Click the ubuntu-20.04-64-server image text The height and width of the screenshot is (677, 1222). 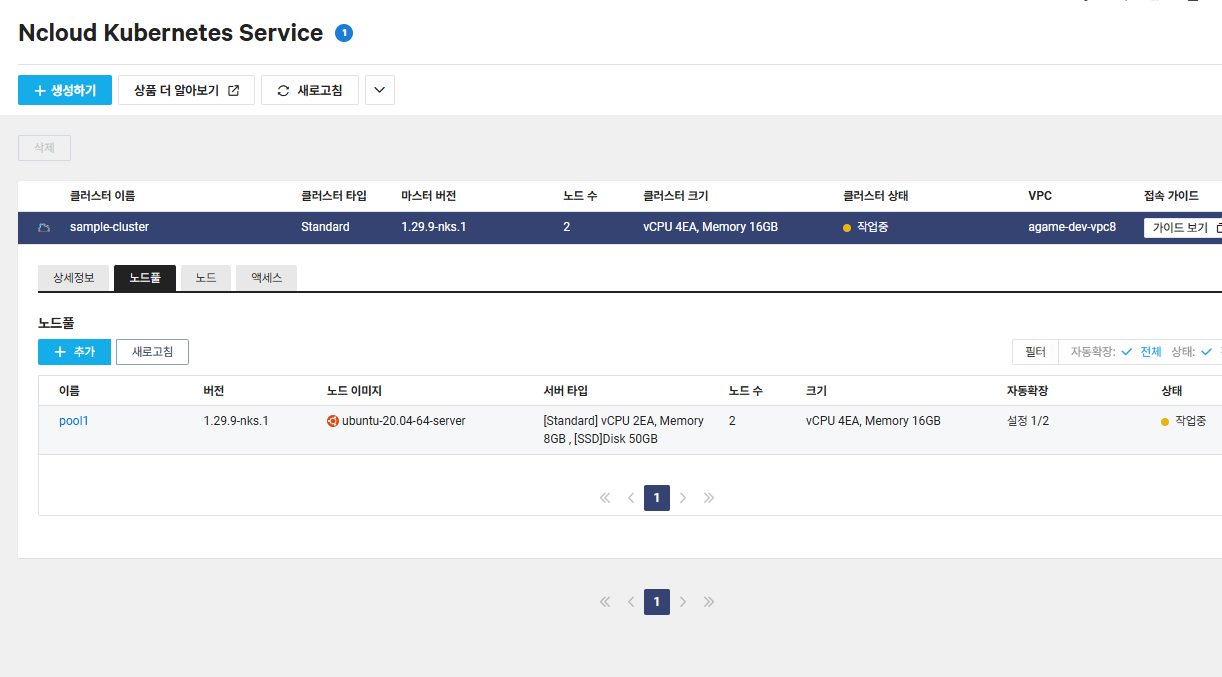pyautogui.click(x=404, y=421)
